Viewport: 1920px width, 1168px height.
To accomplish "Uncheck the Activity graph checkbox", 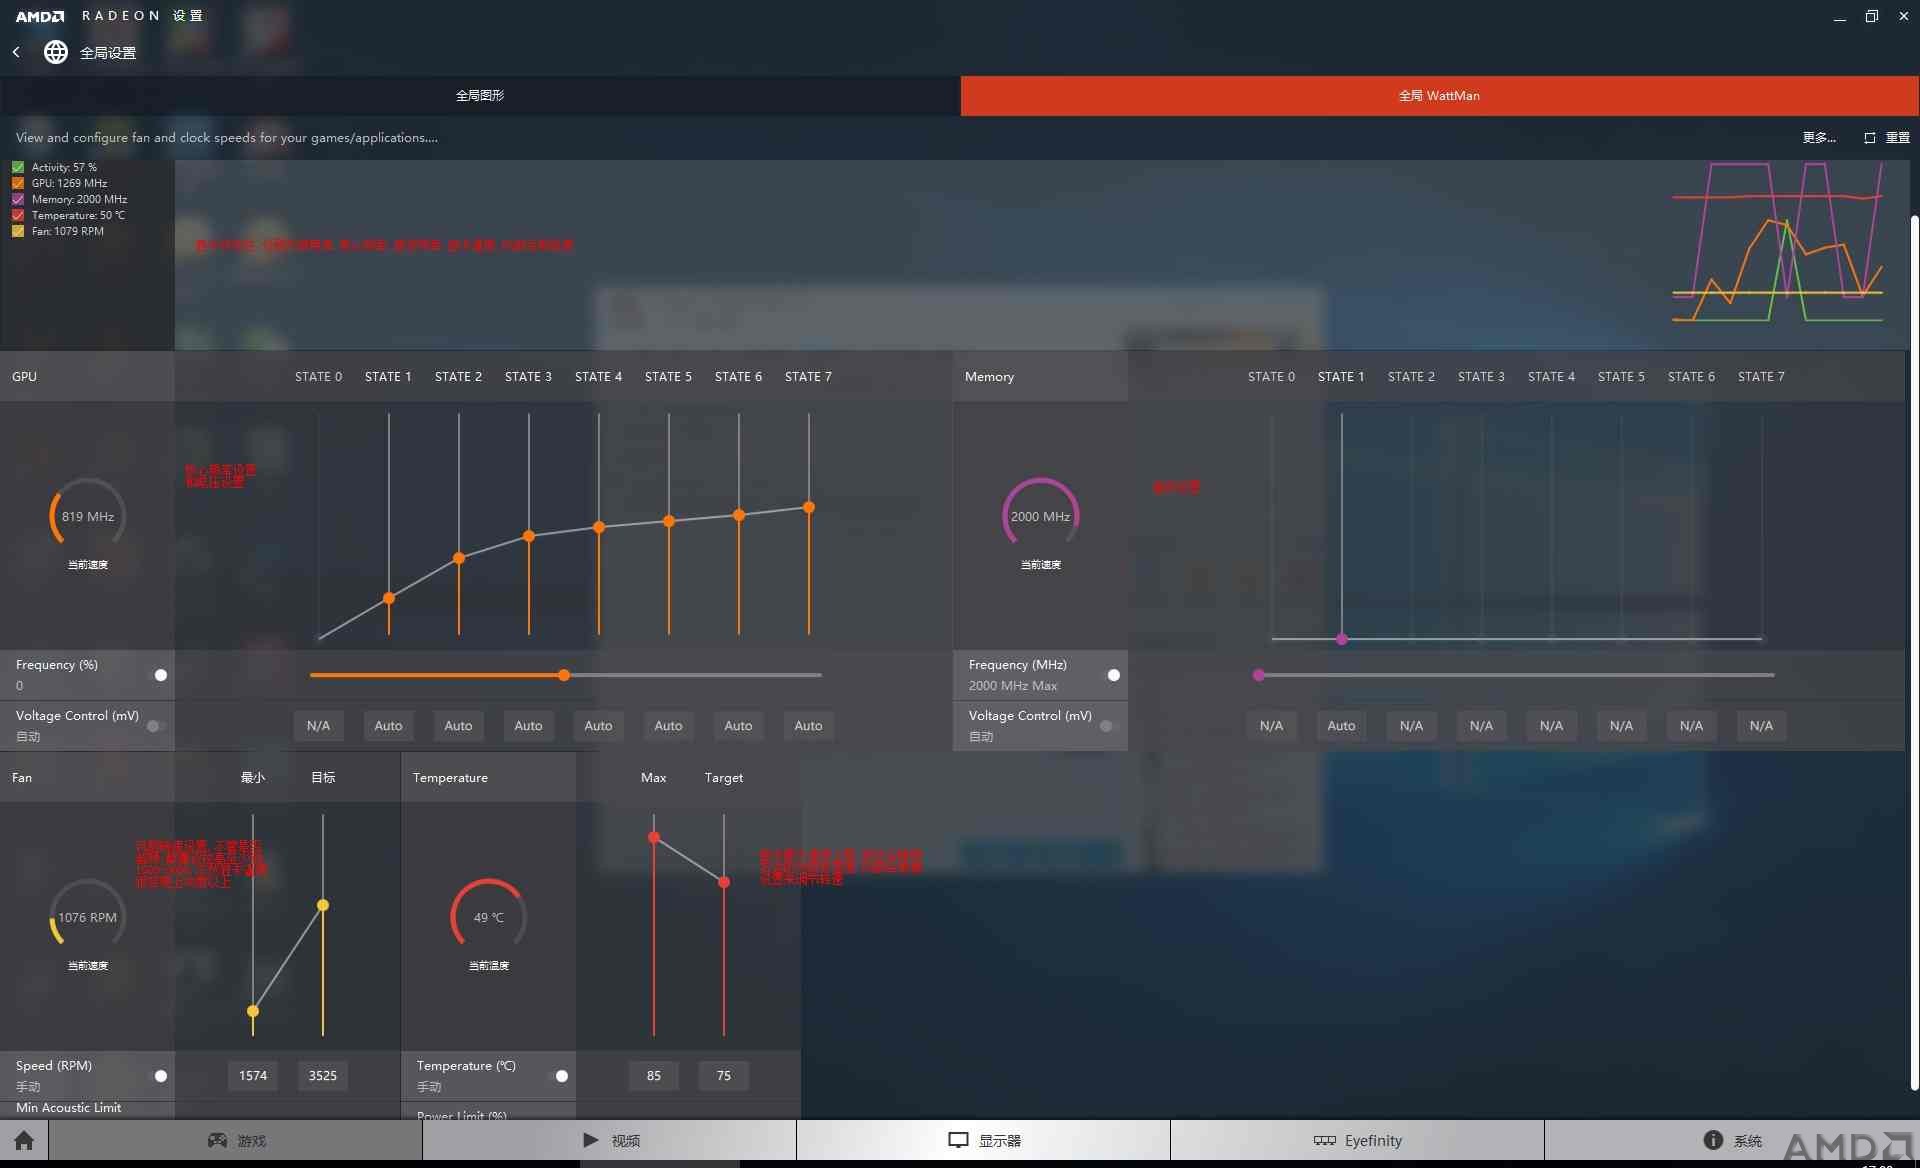I will (18, 167).
